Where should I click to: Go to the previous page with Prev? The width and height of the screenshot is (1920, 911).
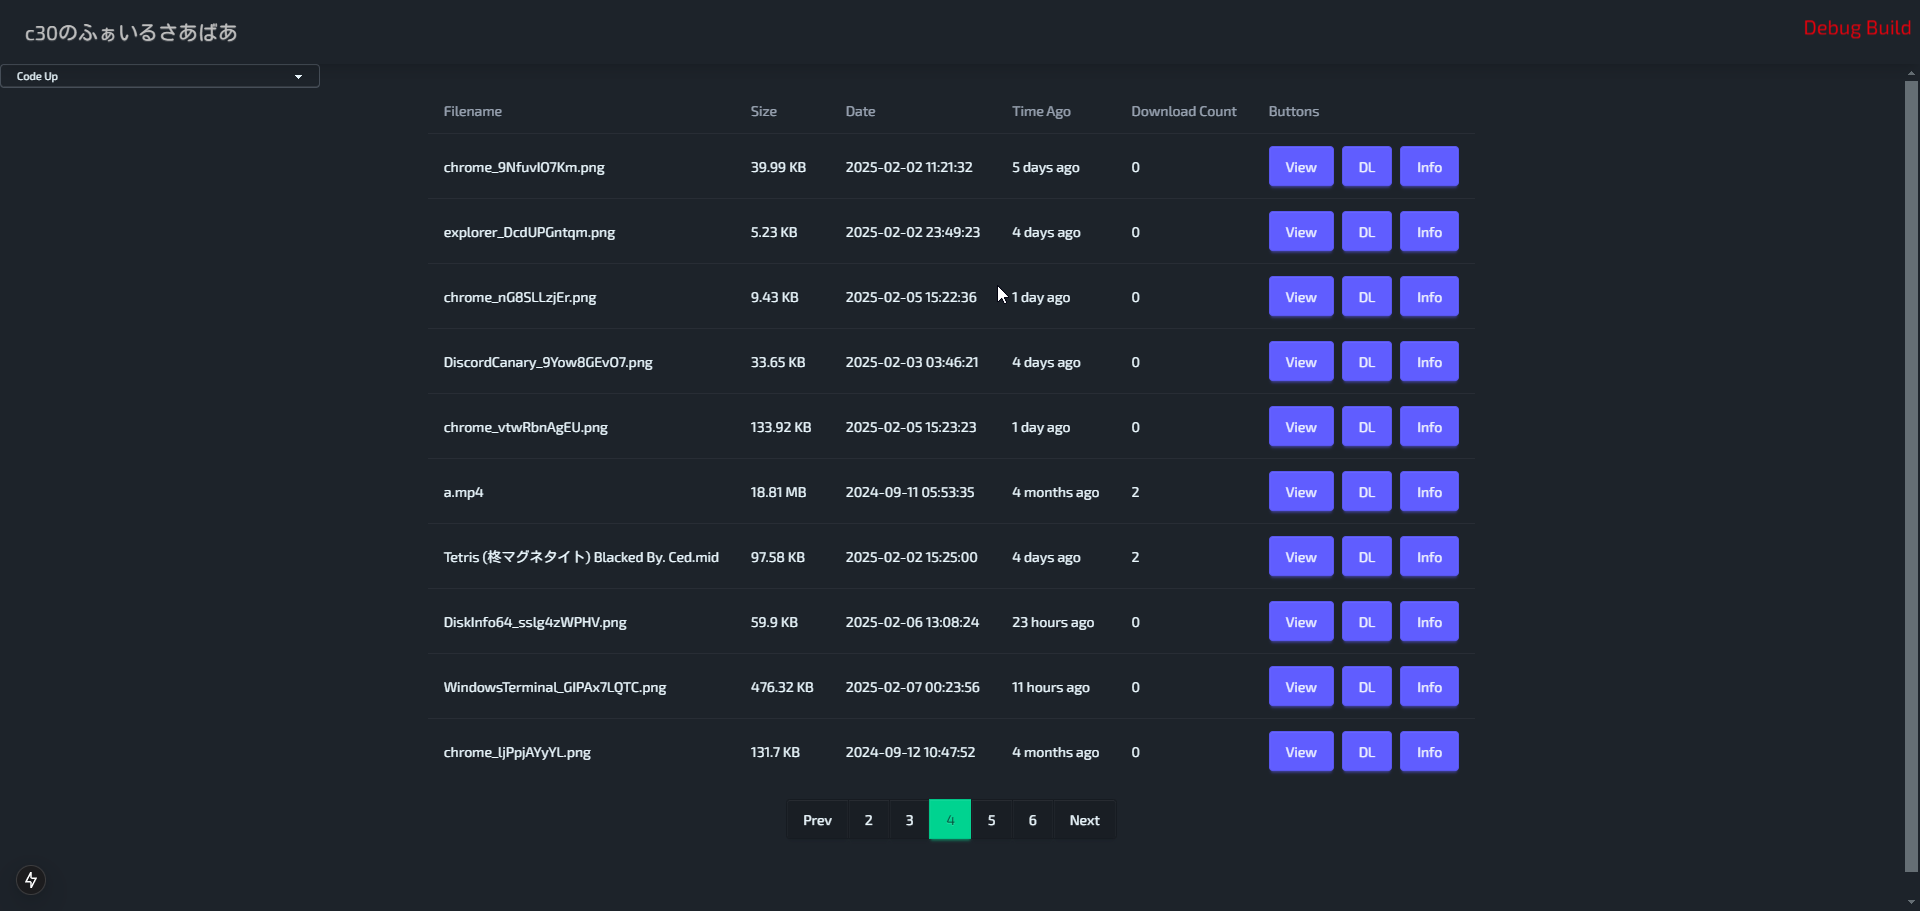817,820
